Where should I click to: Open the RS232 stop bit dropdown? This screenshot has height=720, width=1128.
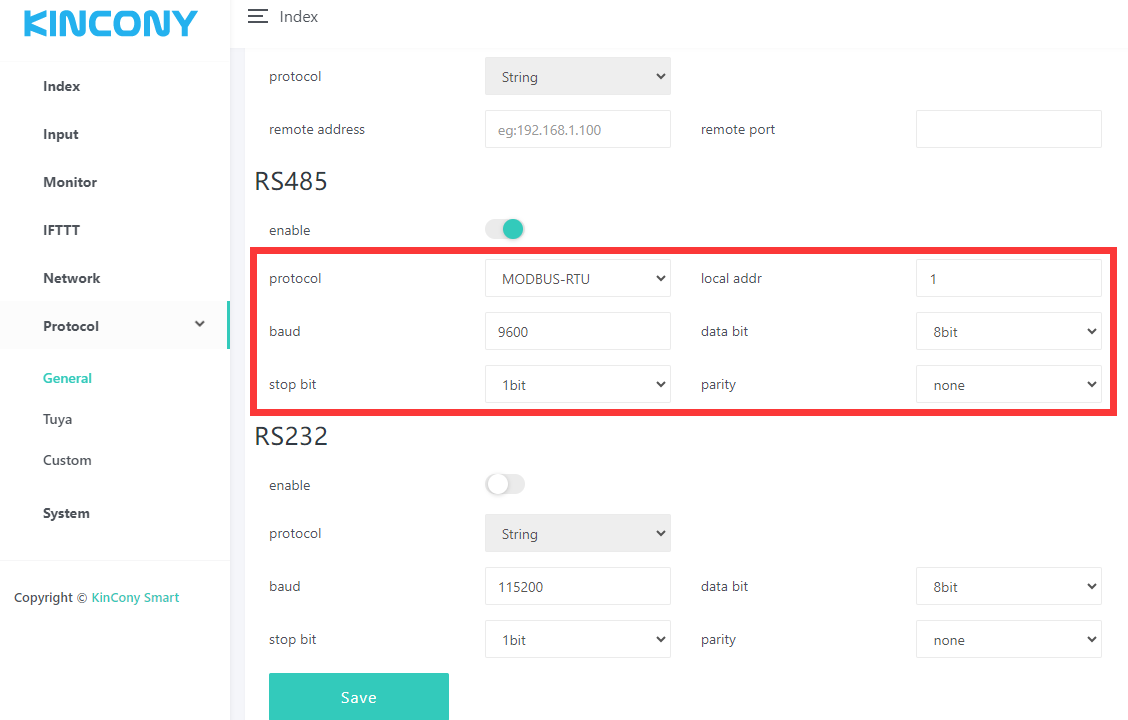pos(577,640)
